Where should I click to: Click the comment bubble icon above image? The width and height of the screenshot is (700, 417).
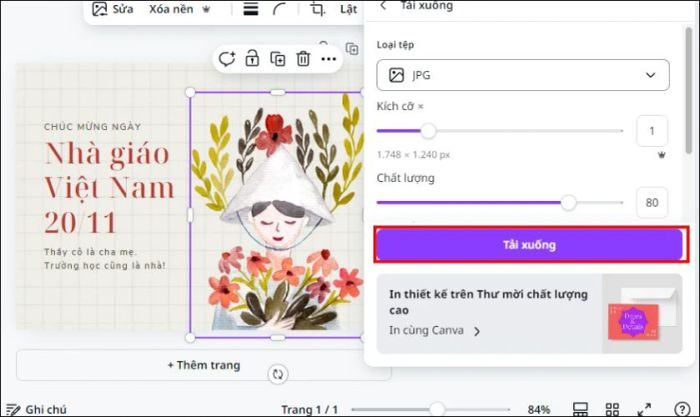pyautogui.click(x=227, y=58)
